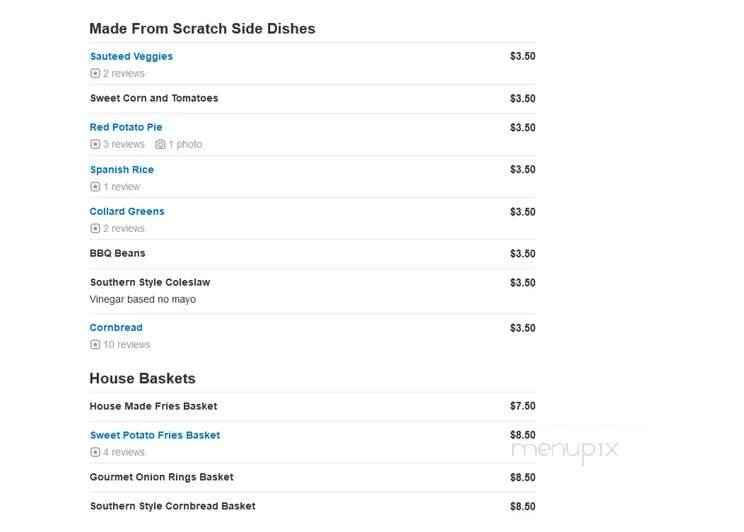View the 1 photo of Red Potato Pie

[x=185, y=145]
